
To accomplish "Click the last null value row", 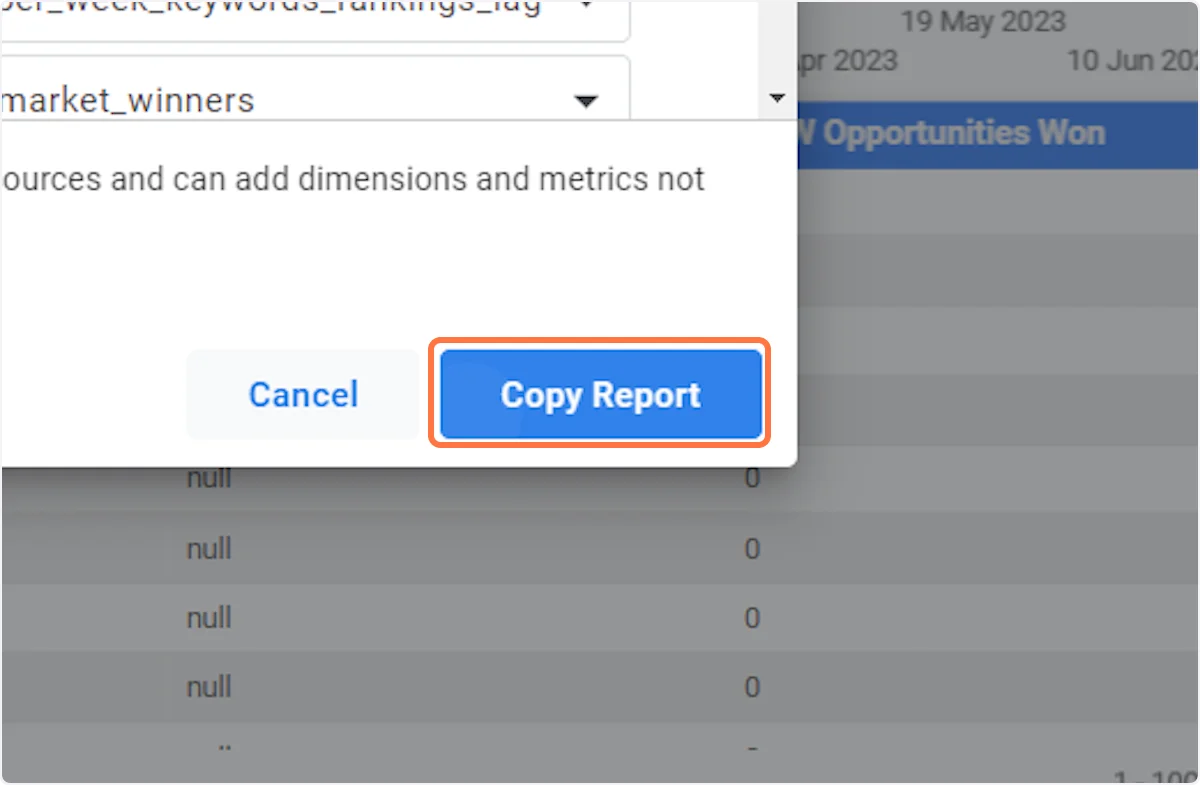I will [208, 687].
